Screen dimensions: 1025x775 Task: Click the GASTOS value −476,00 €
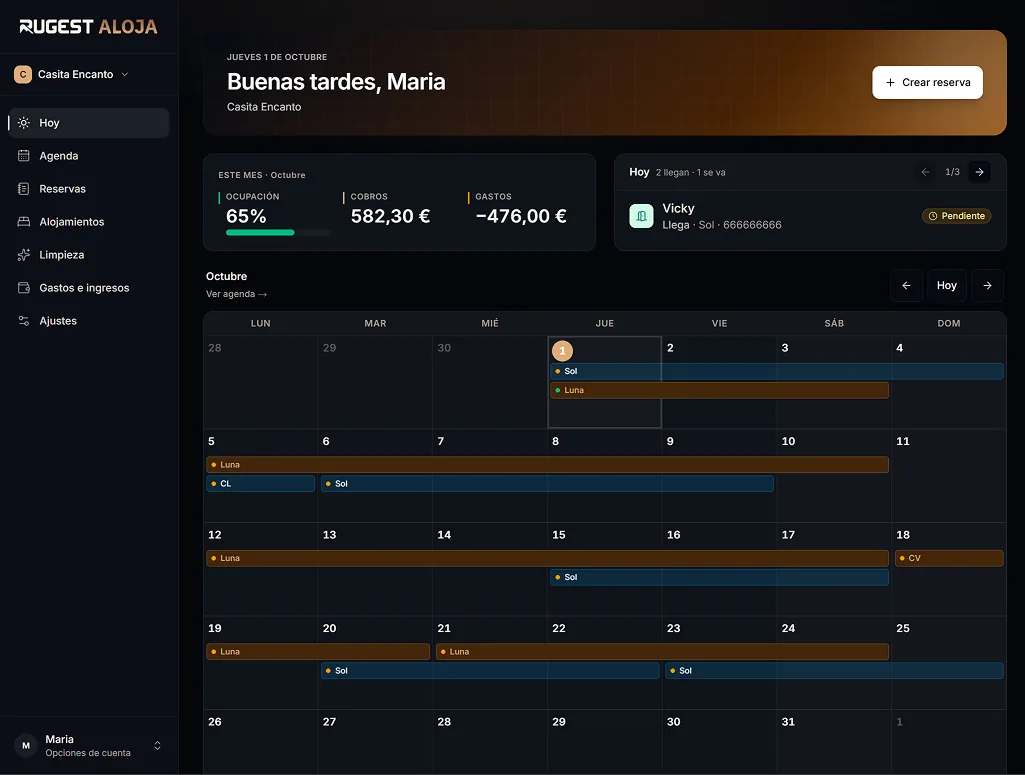pos(521,216)
